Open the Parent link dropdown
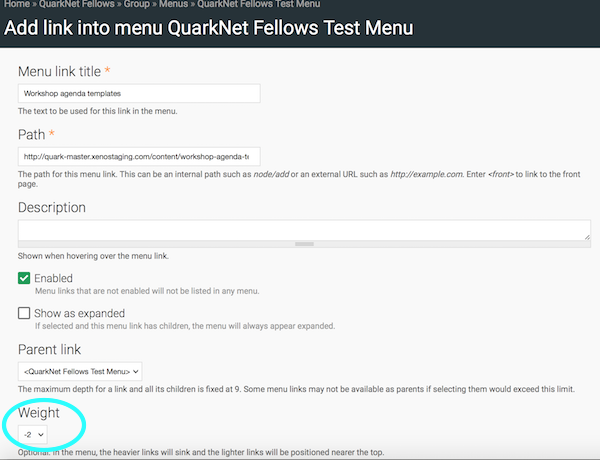600x460 pixels. pos(80,371)
